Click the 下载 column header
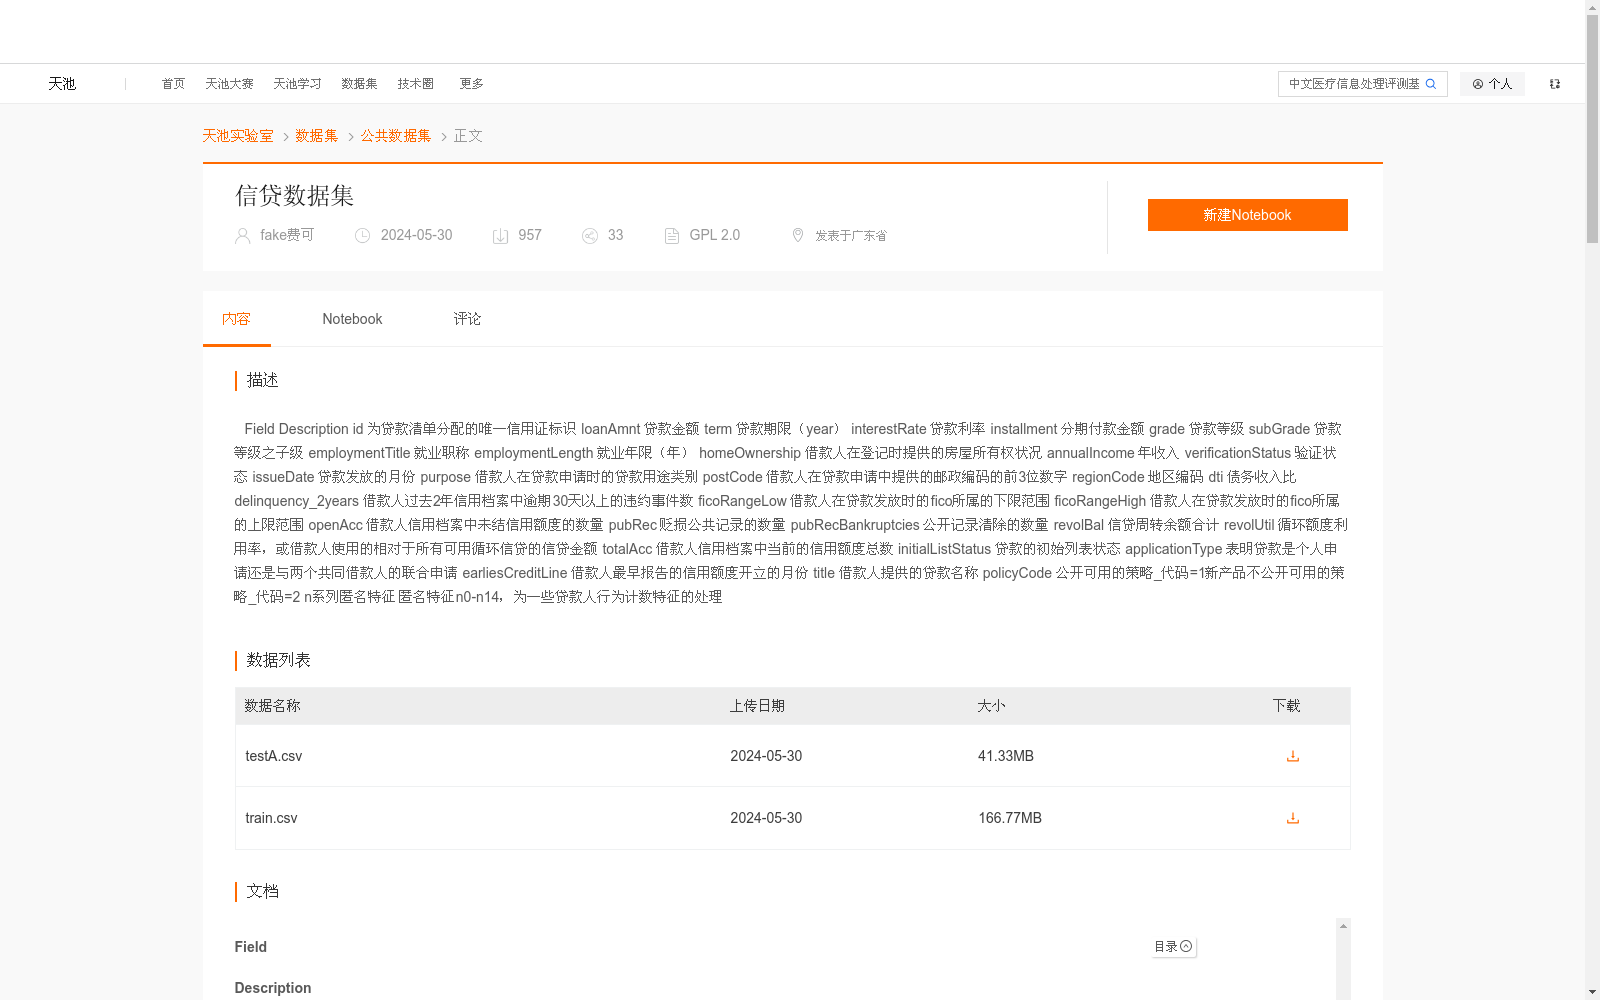Screen dimensions: 1600x1000 [x=1286, y=706]
